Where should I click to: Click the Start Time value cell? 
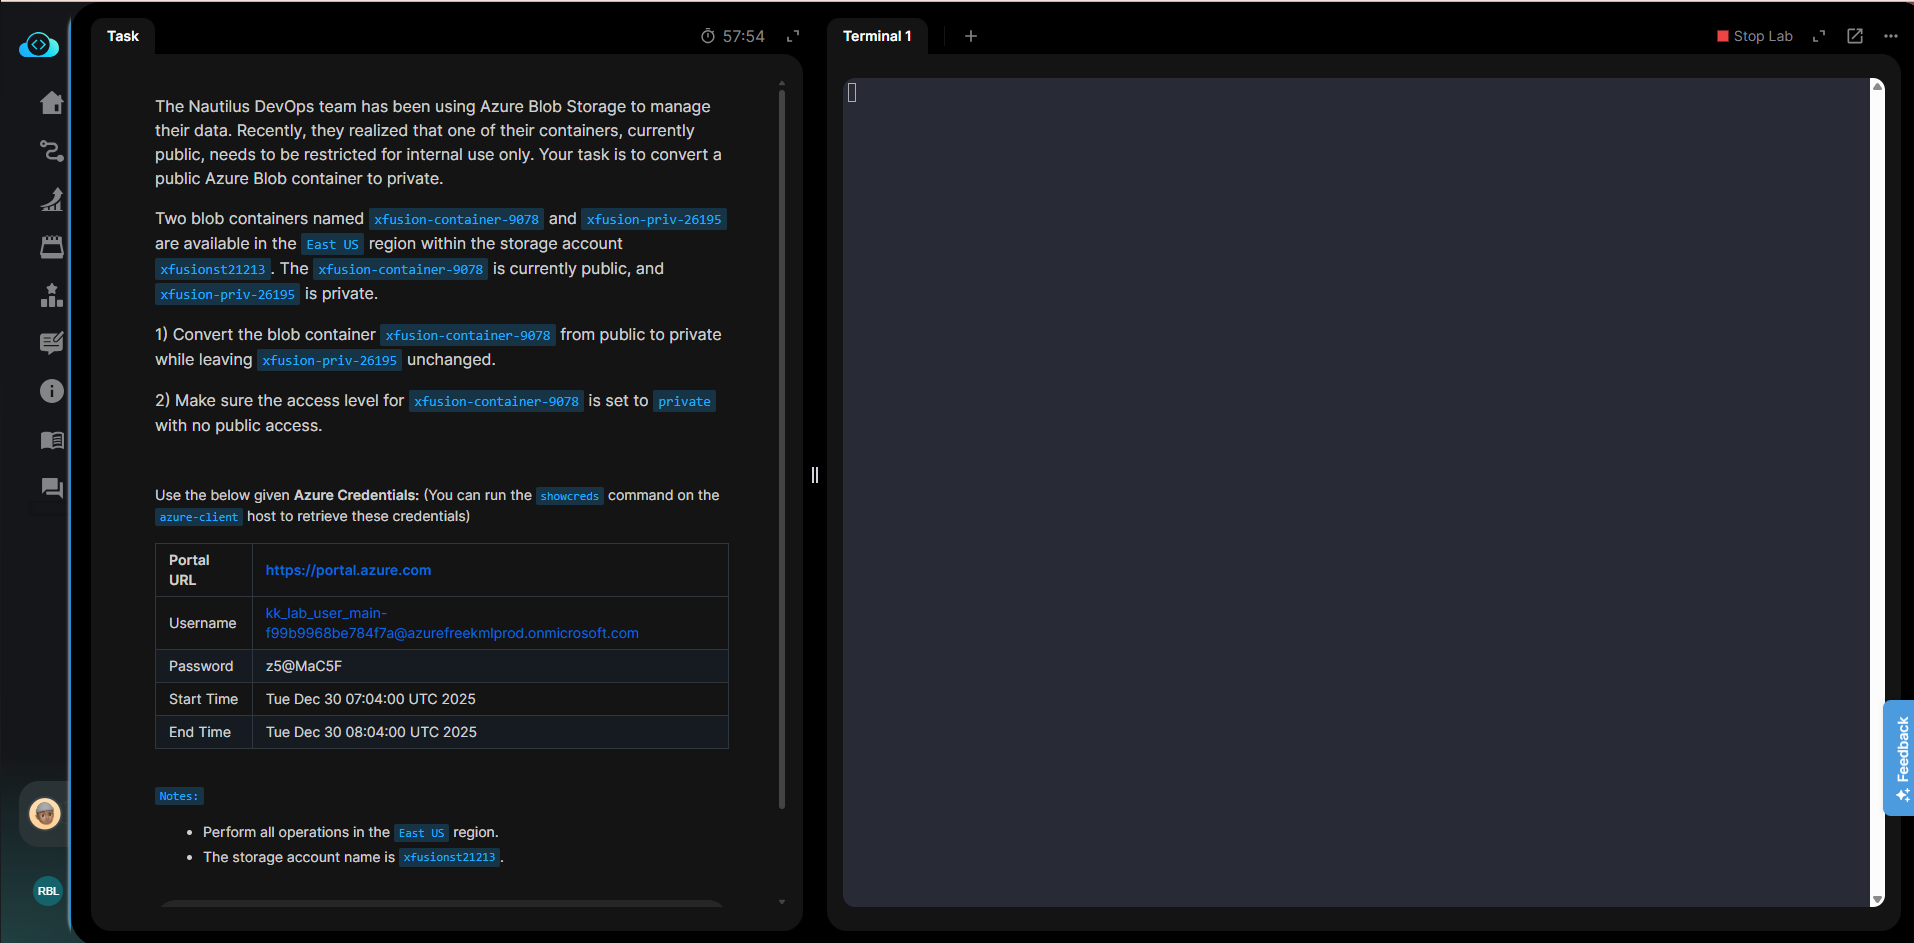(490, 699)
